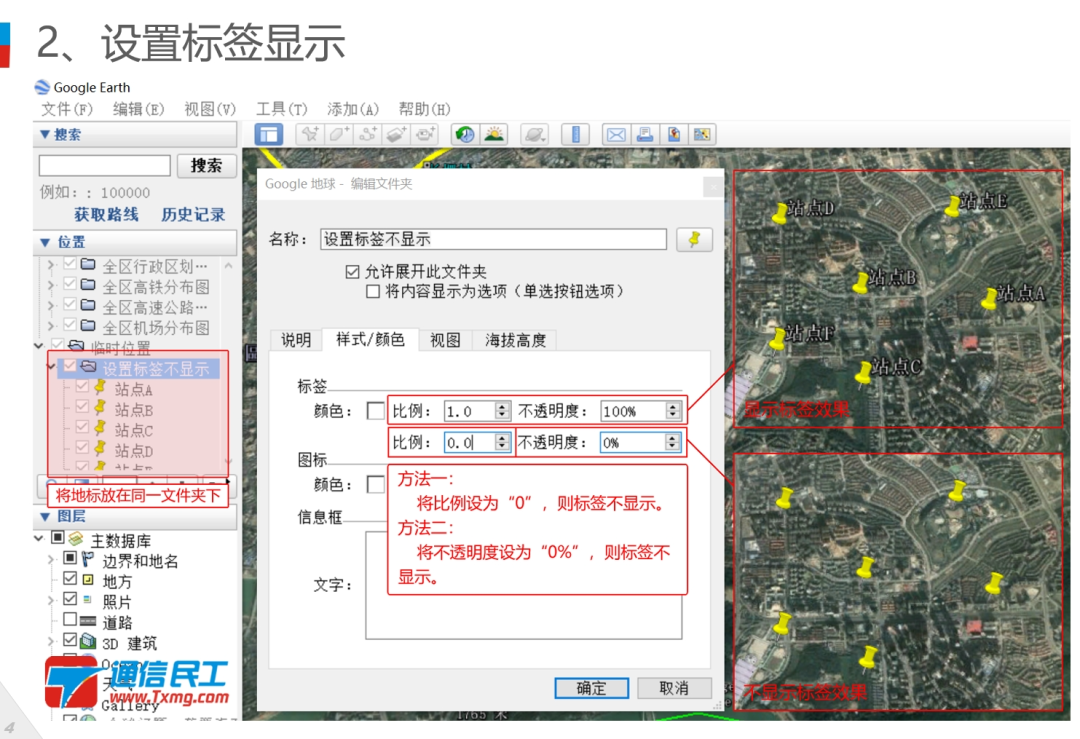The width and height of the screenshot is (1080, 739).
Task: Expand the 边界和地名 layer arrow
Action: point(51,559)
